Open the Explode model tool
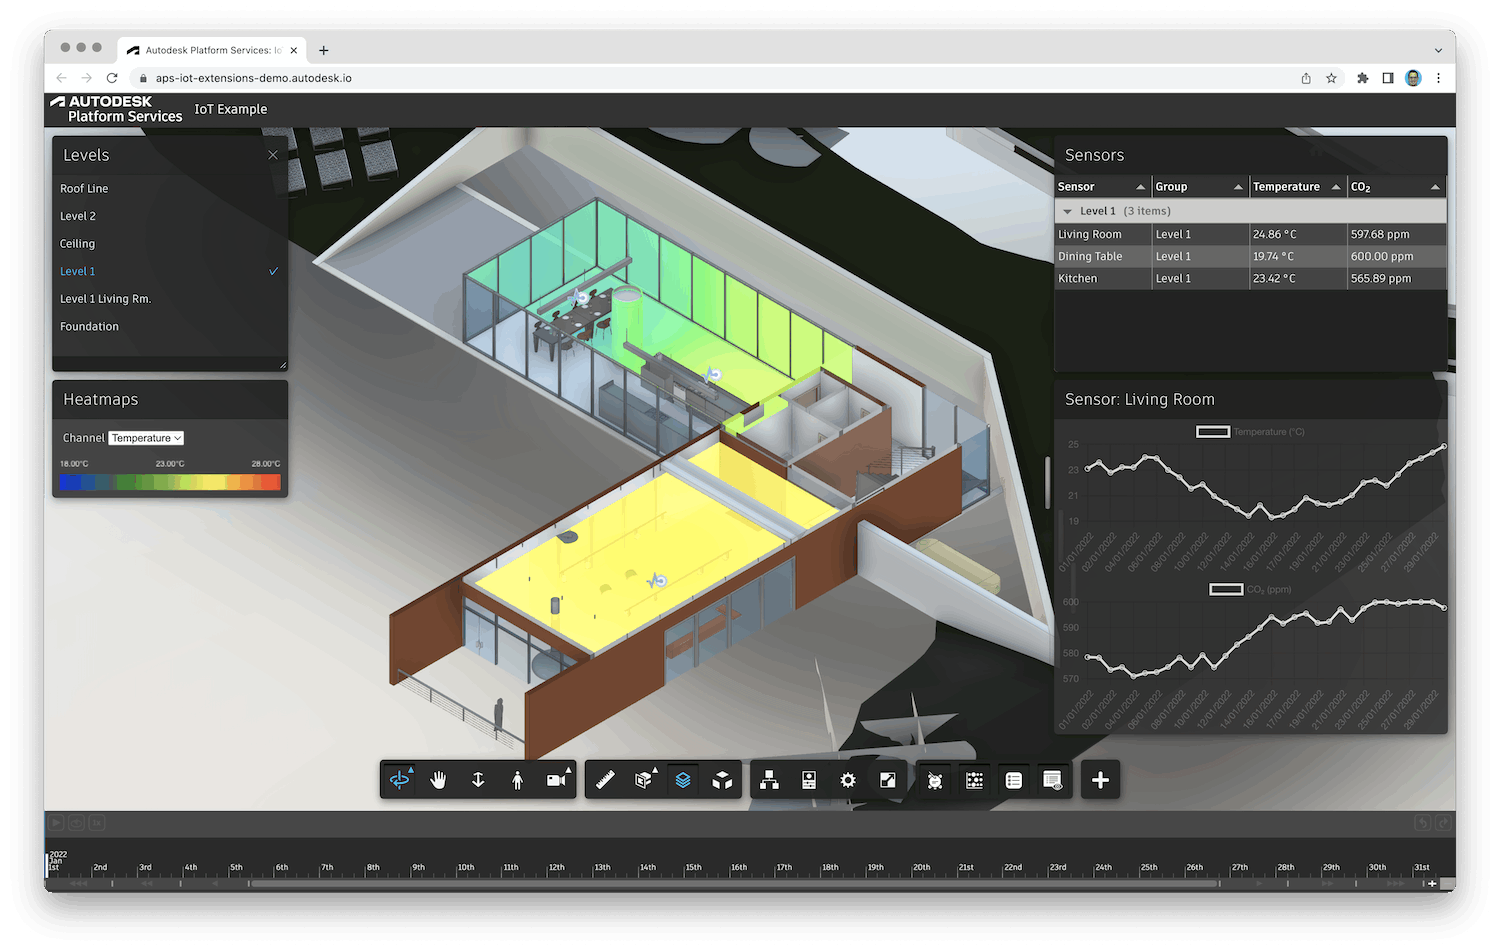 [723, 780]
